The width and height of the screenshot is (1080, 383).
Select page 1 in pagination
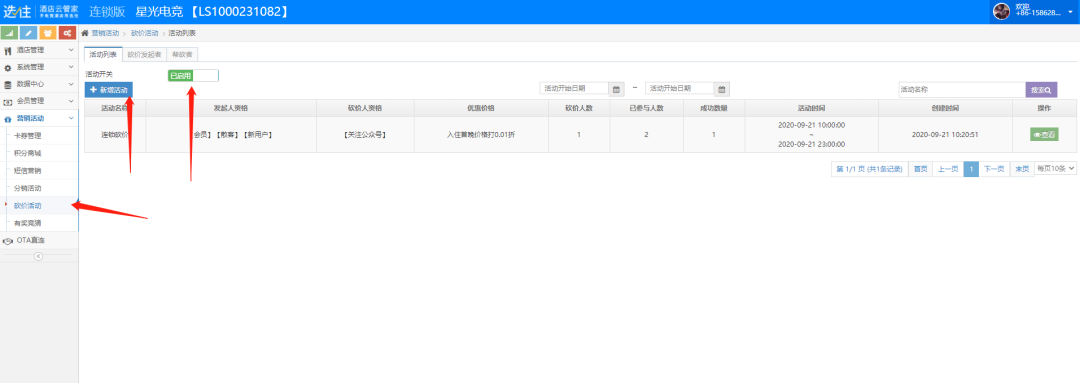(970, 169)
